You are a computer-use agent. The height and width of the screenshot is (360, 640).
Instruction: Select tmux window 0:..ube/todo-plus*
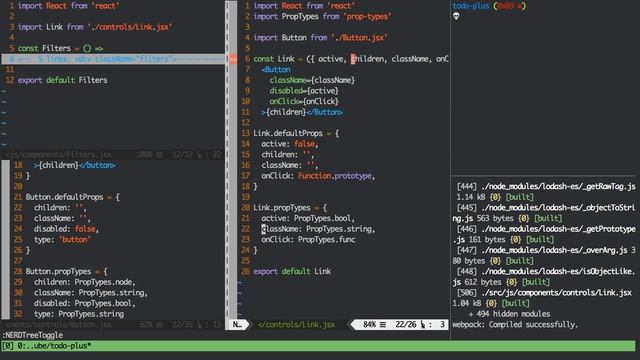tap(54, 346)
